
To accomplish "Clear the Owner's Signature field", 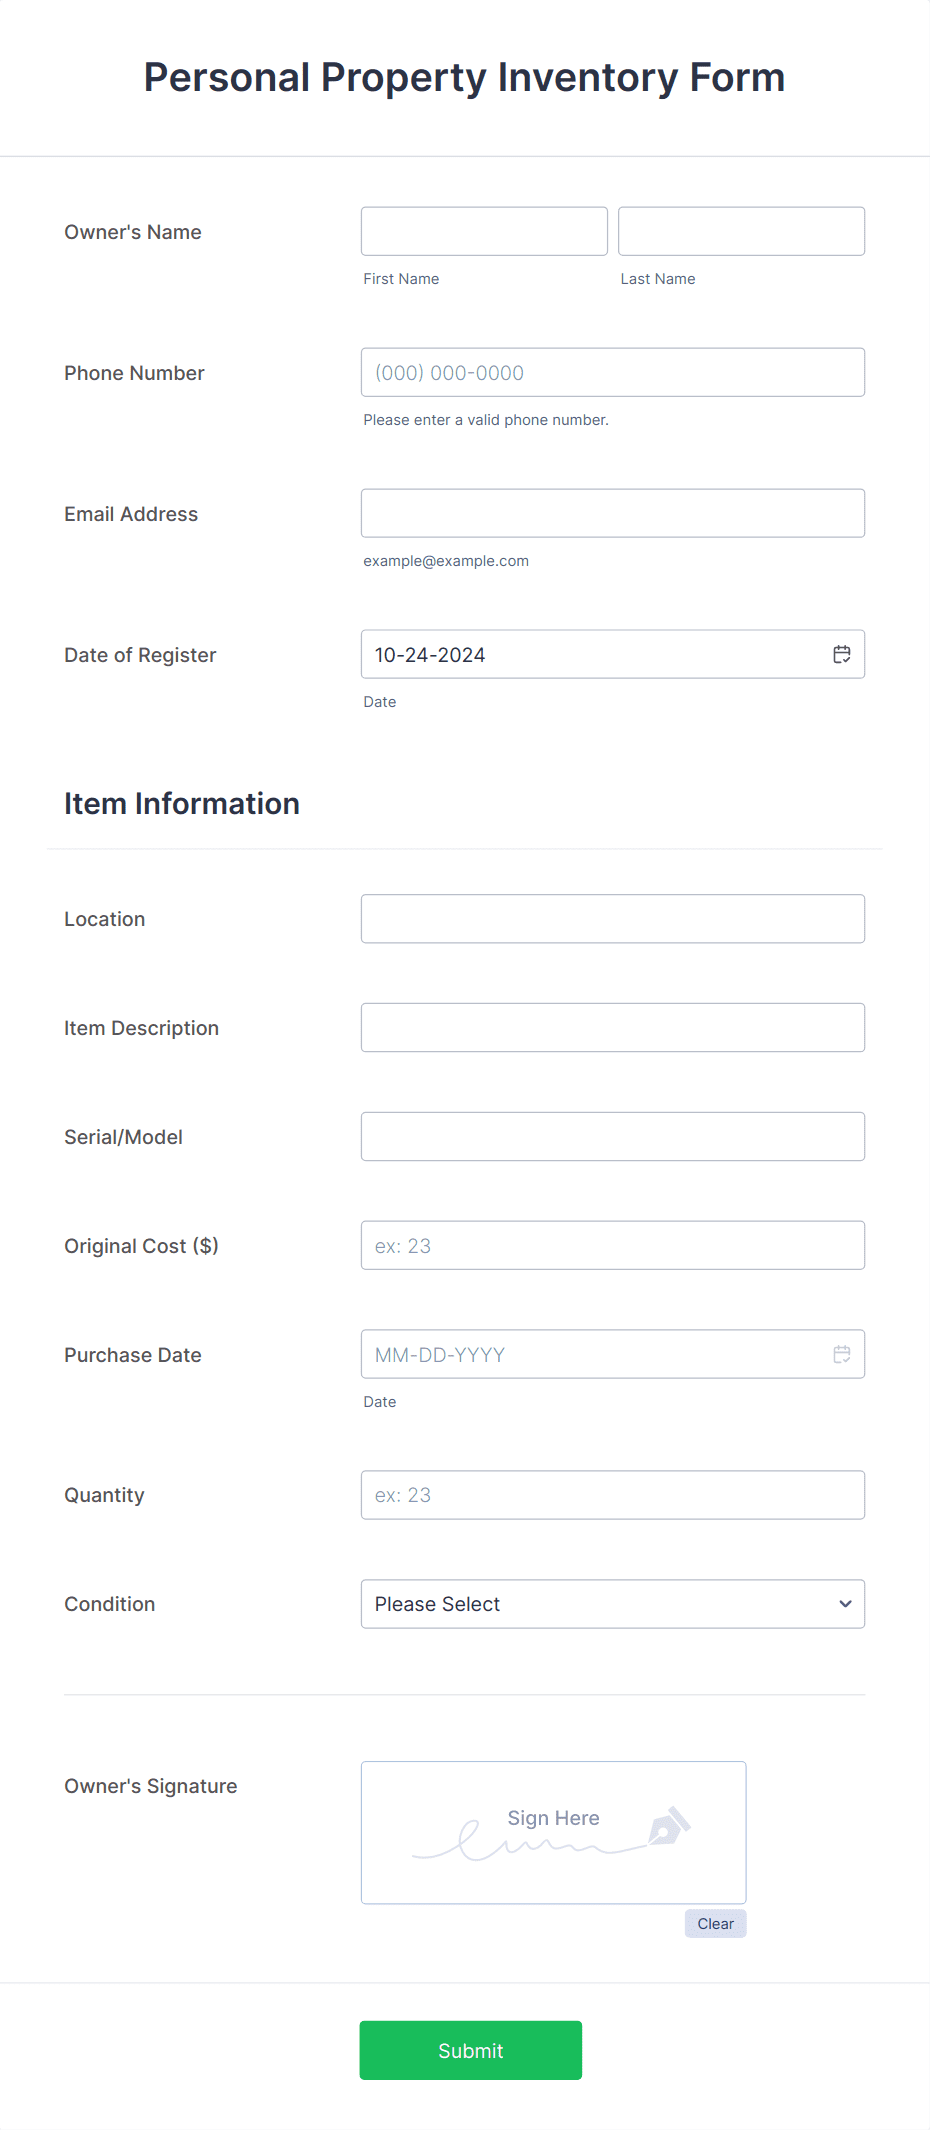I will point(715,1923).
